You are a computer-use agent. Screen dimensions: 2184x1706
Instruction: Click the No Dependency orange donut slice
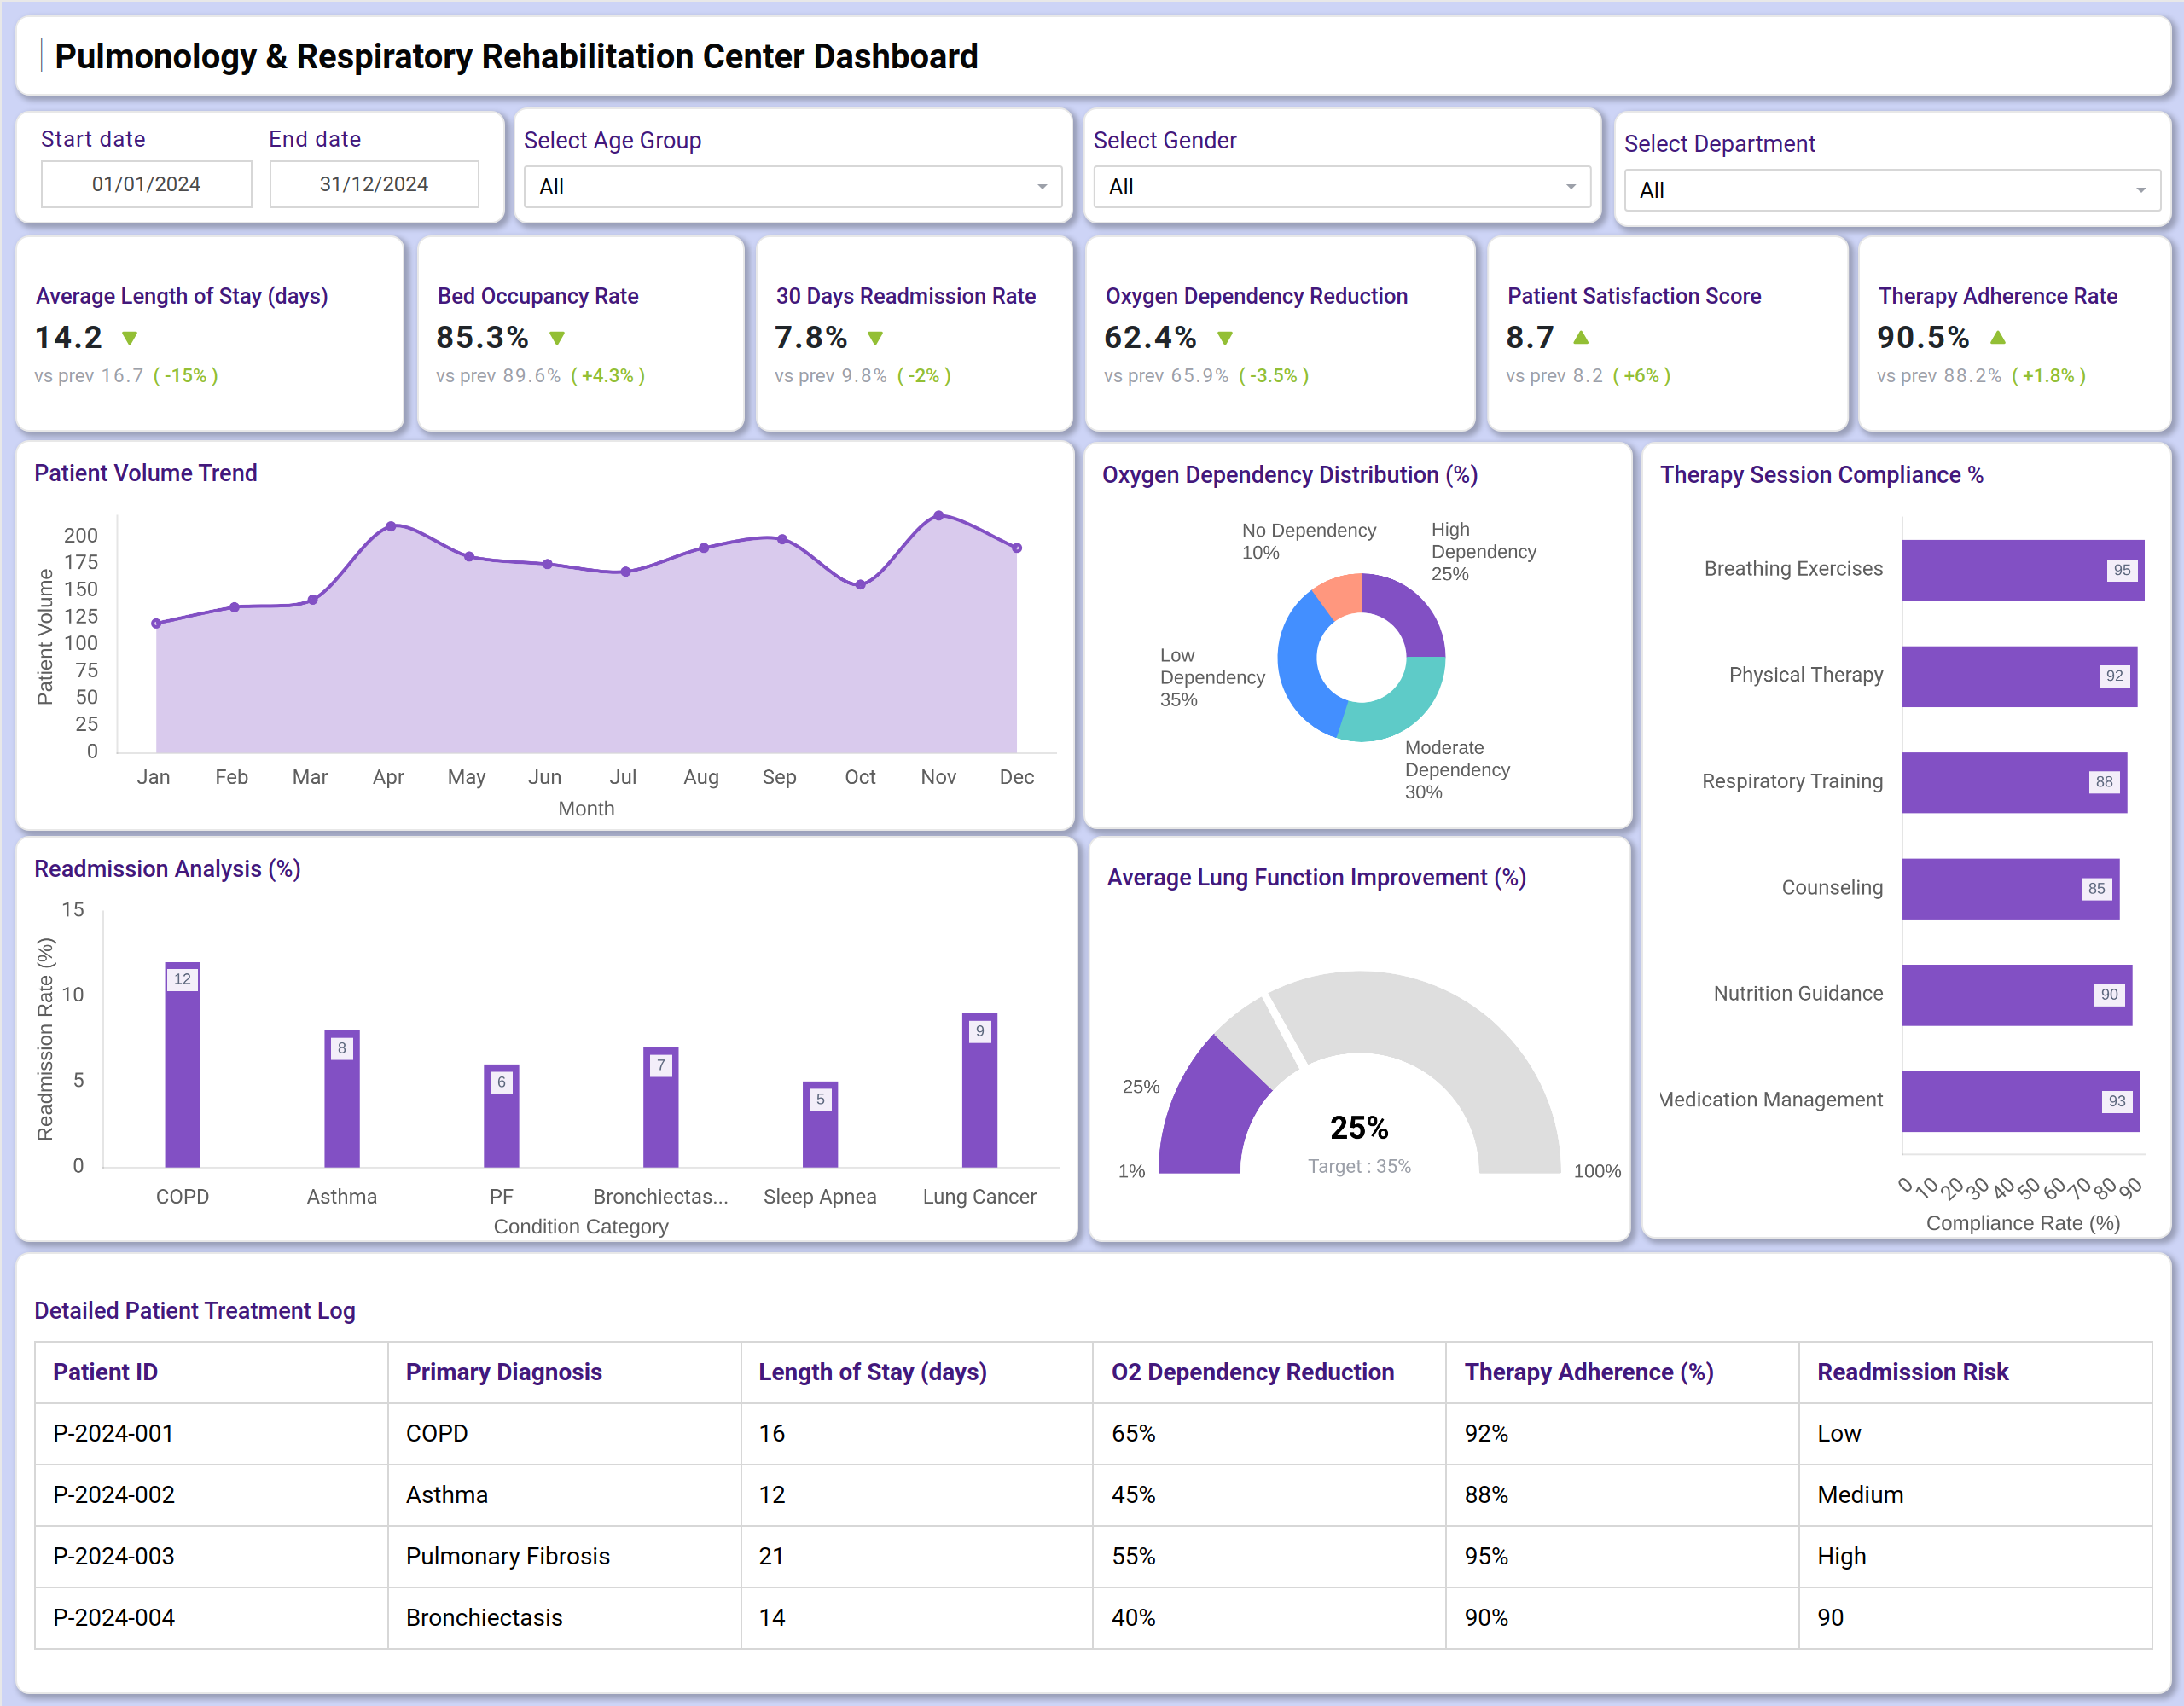tap(1341, 594)
